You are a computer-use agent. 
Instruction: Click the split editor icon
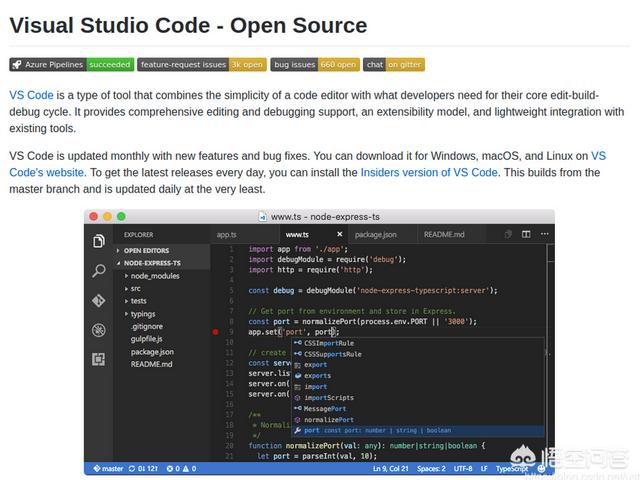point(508,234)
